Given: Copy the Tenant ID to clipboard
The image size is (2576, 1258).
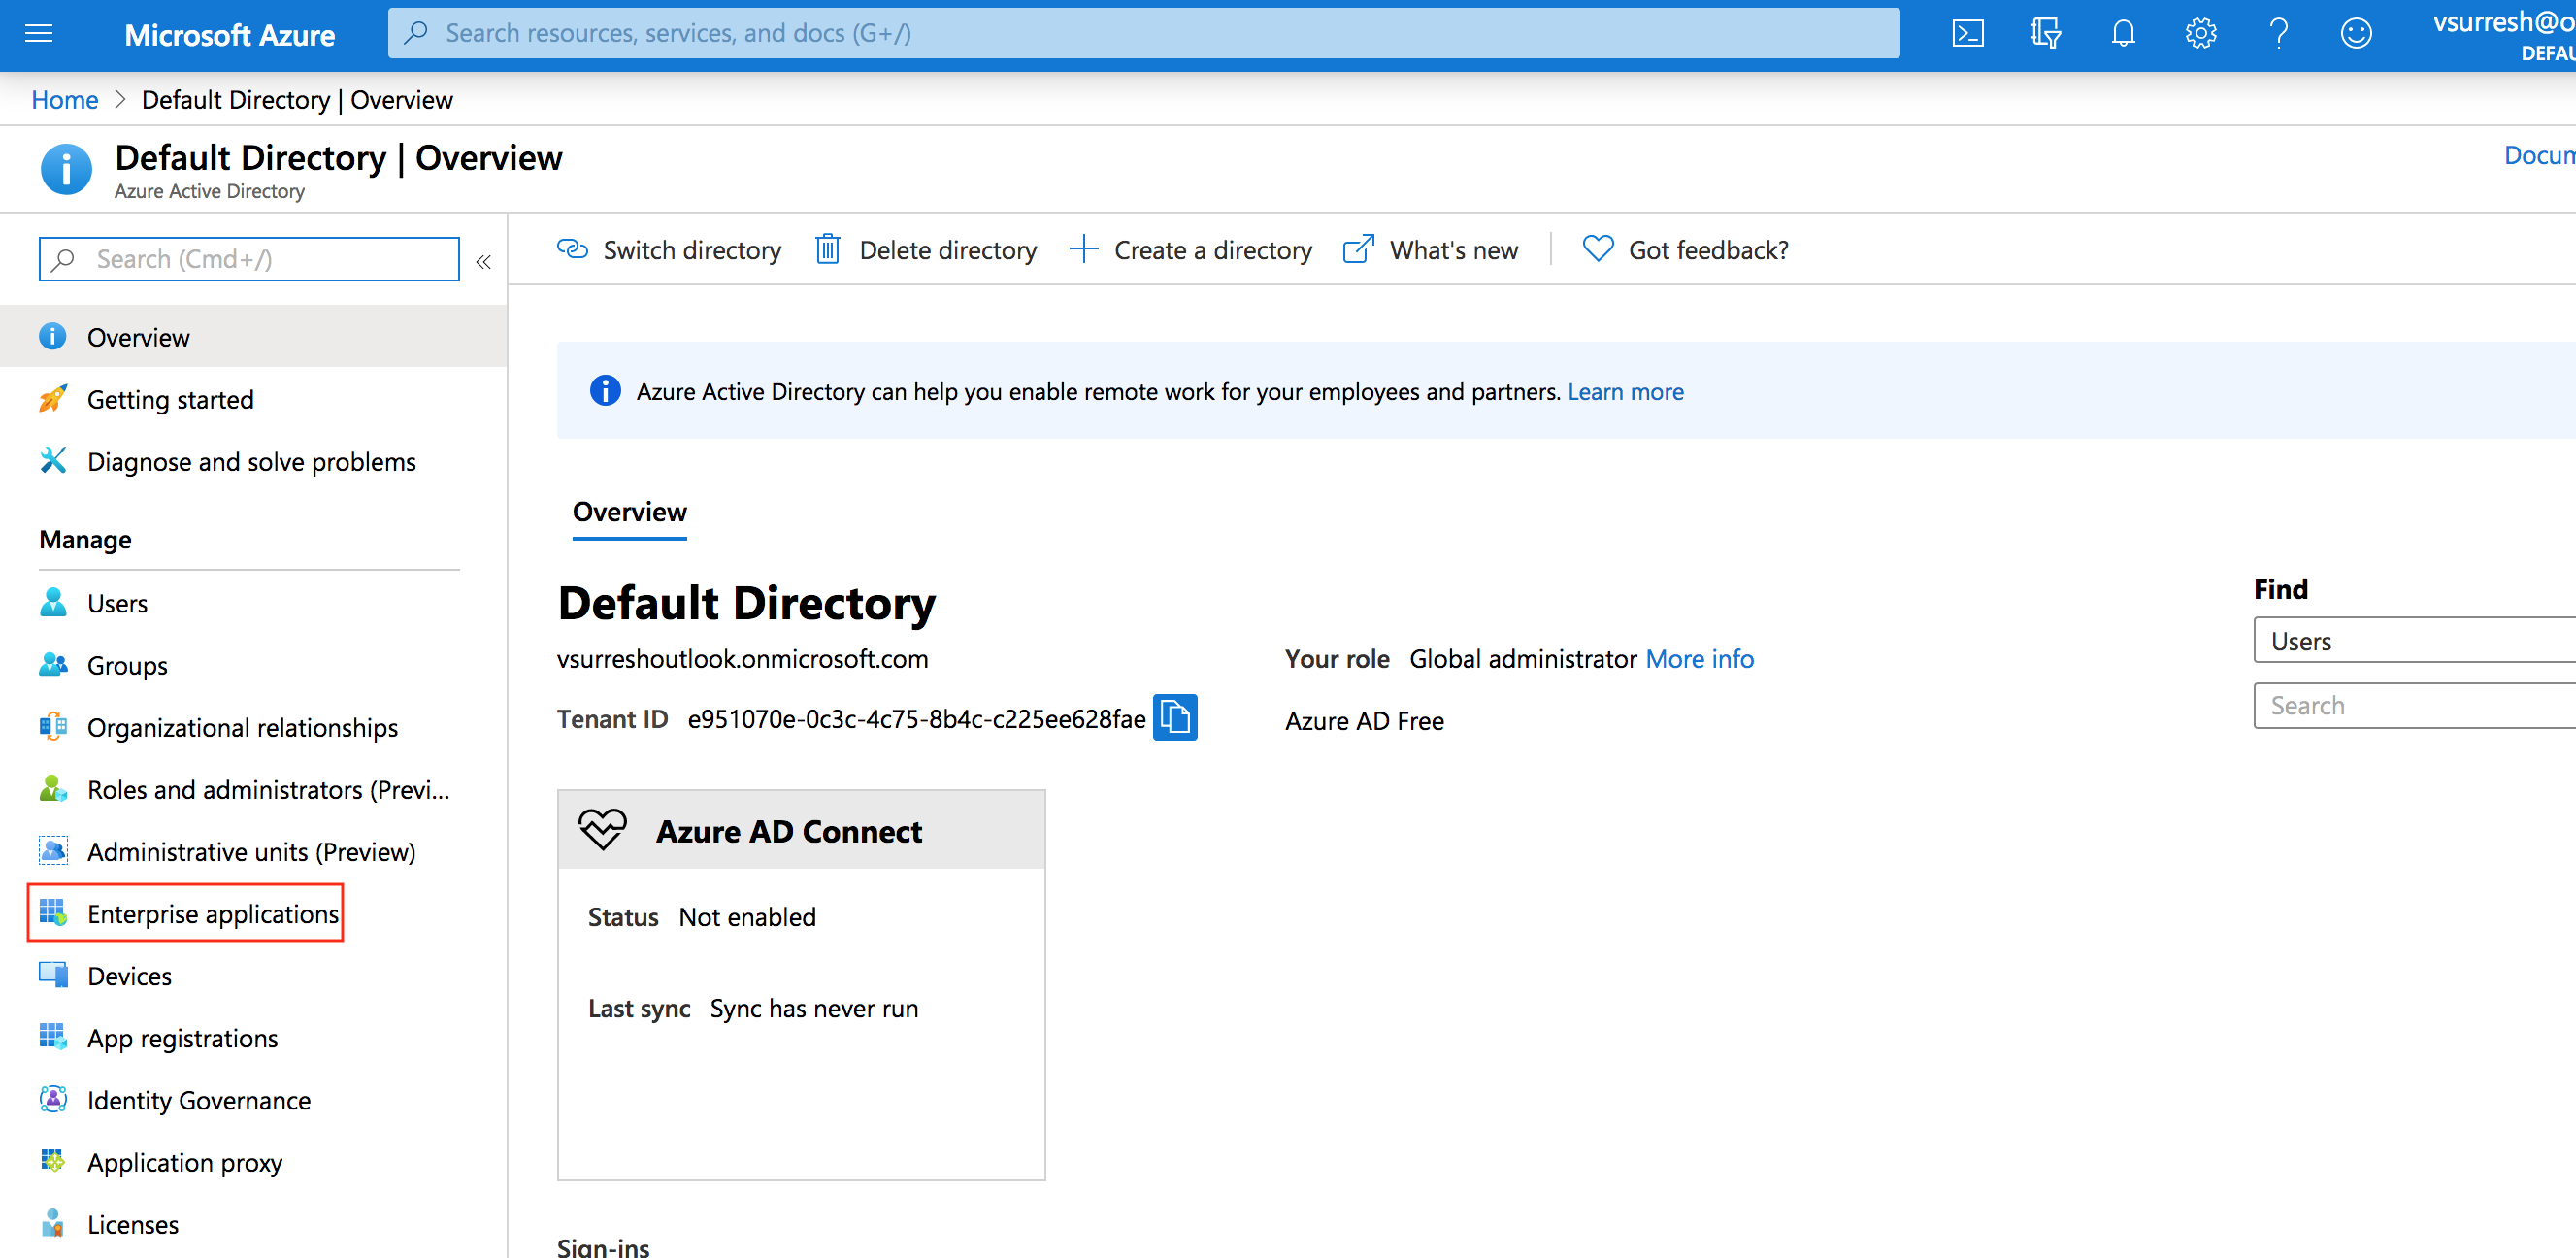Looking at the screenshot, I should pyautogui.click(x=1174, y=718).
